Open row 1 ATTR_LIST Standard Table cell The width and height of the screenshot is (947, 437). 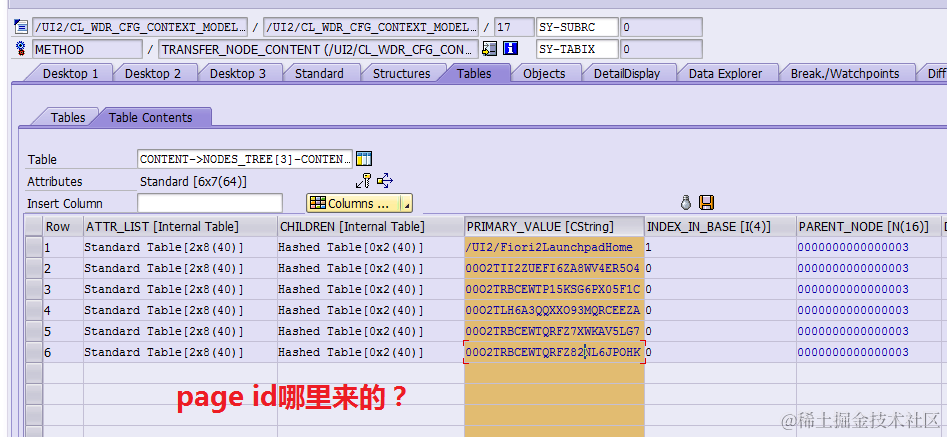(x=181, y=247)
